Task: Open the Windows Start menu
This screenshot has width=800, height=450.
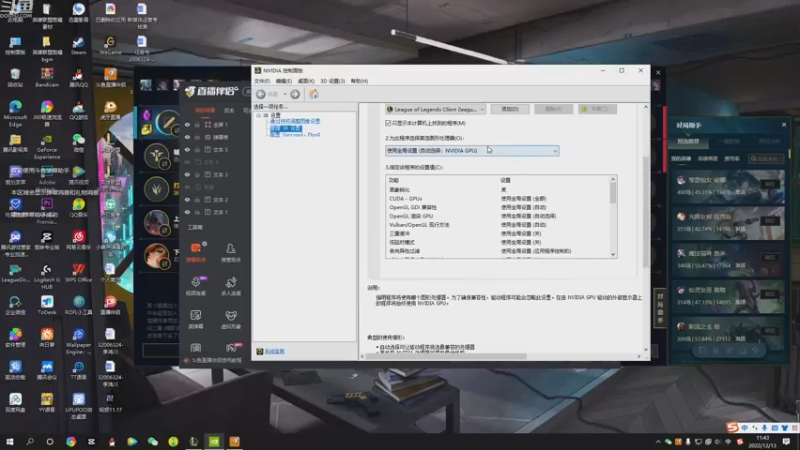Action: (9, 441)
